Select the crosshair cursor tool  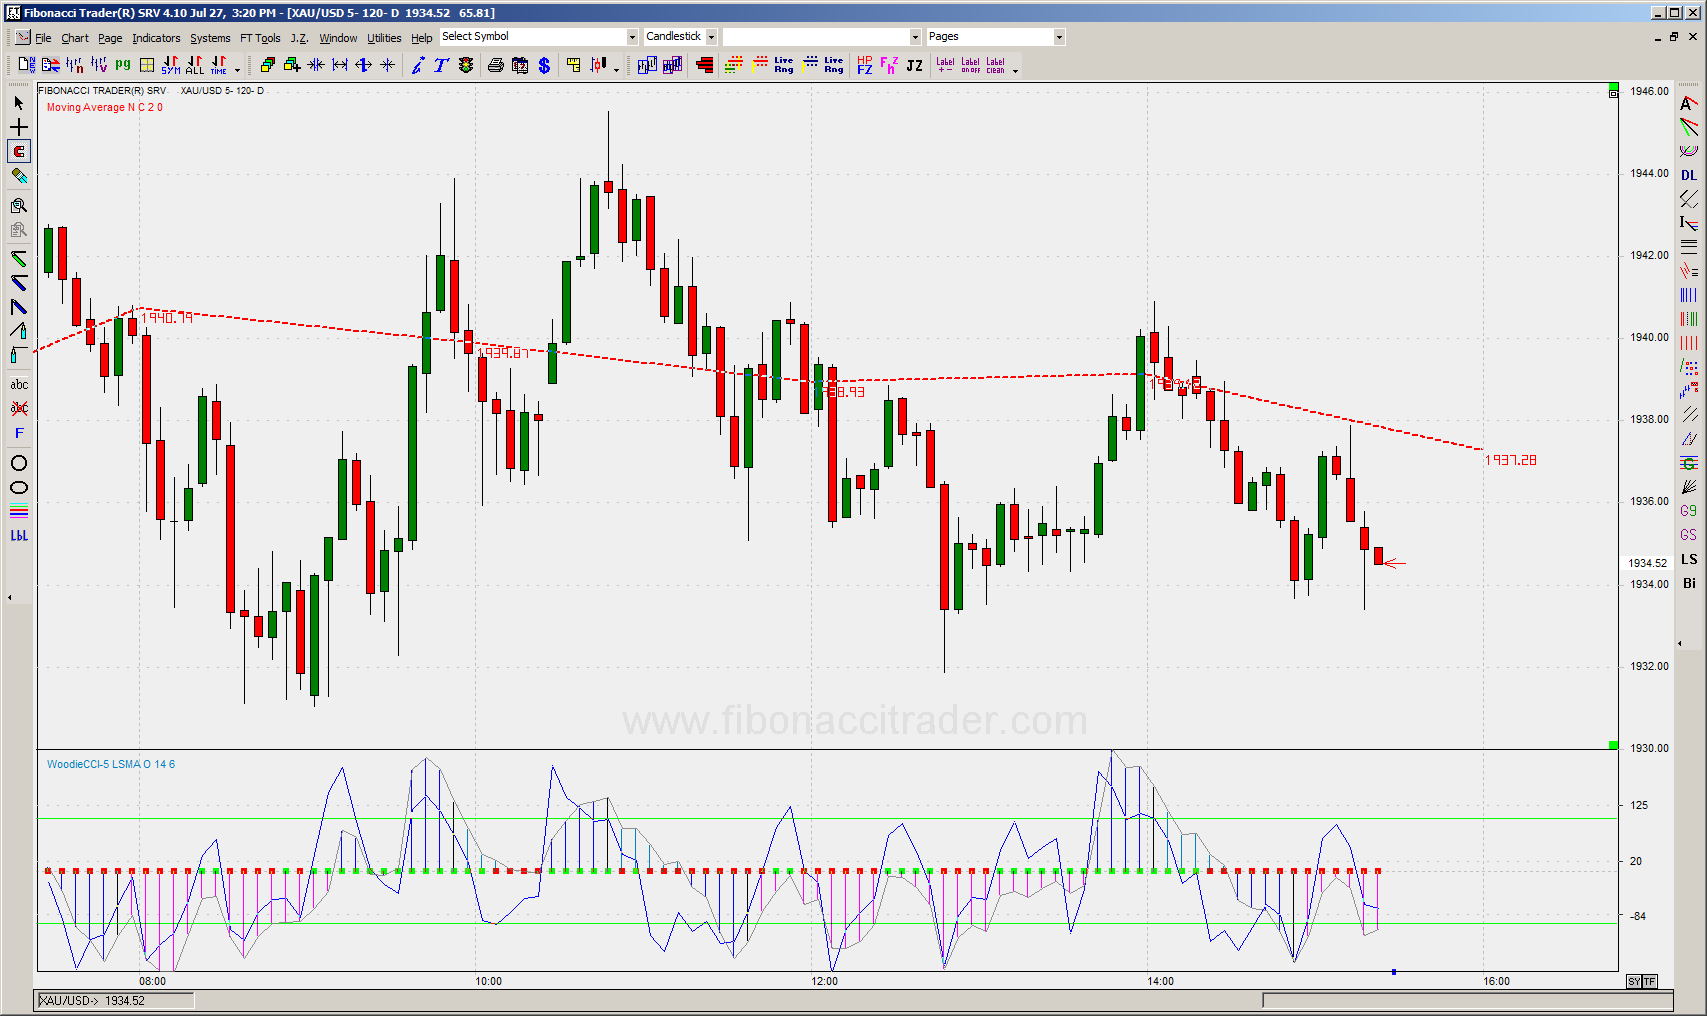coord(18,127)
